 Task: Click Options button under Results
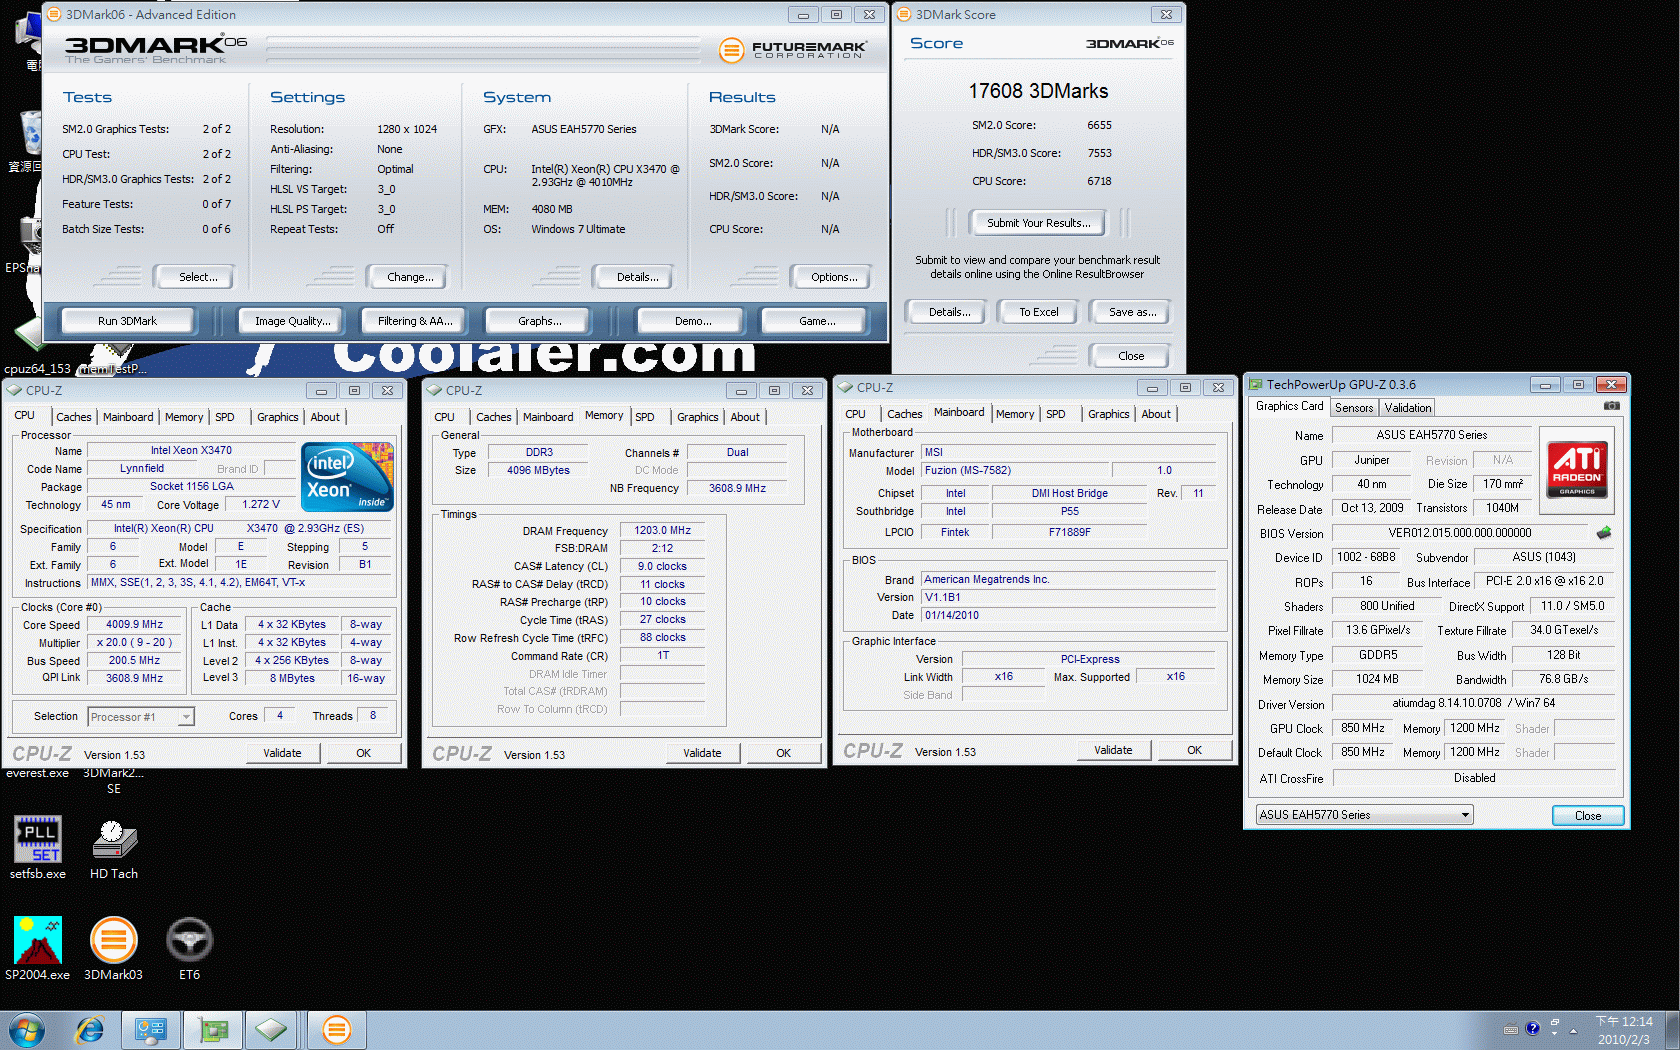tap(832, 277)
